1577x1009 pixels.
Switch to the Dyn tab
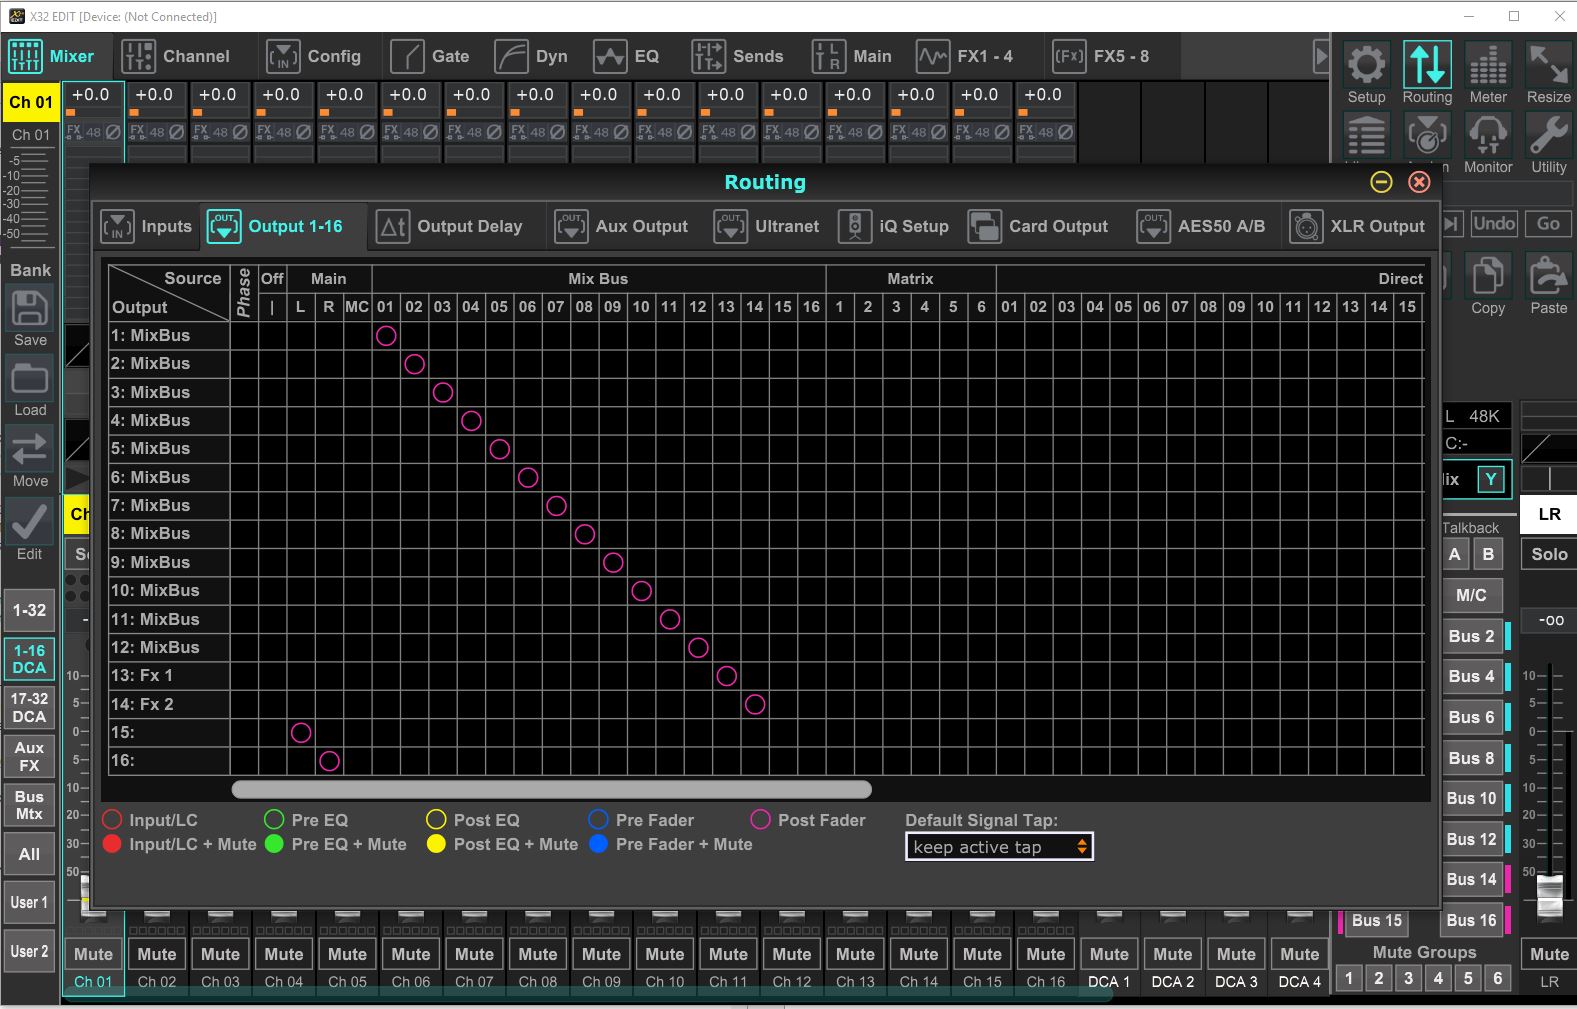532,57
